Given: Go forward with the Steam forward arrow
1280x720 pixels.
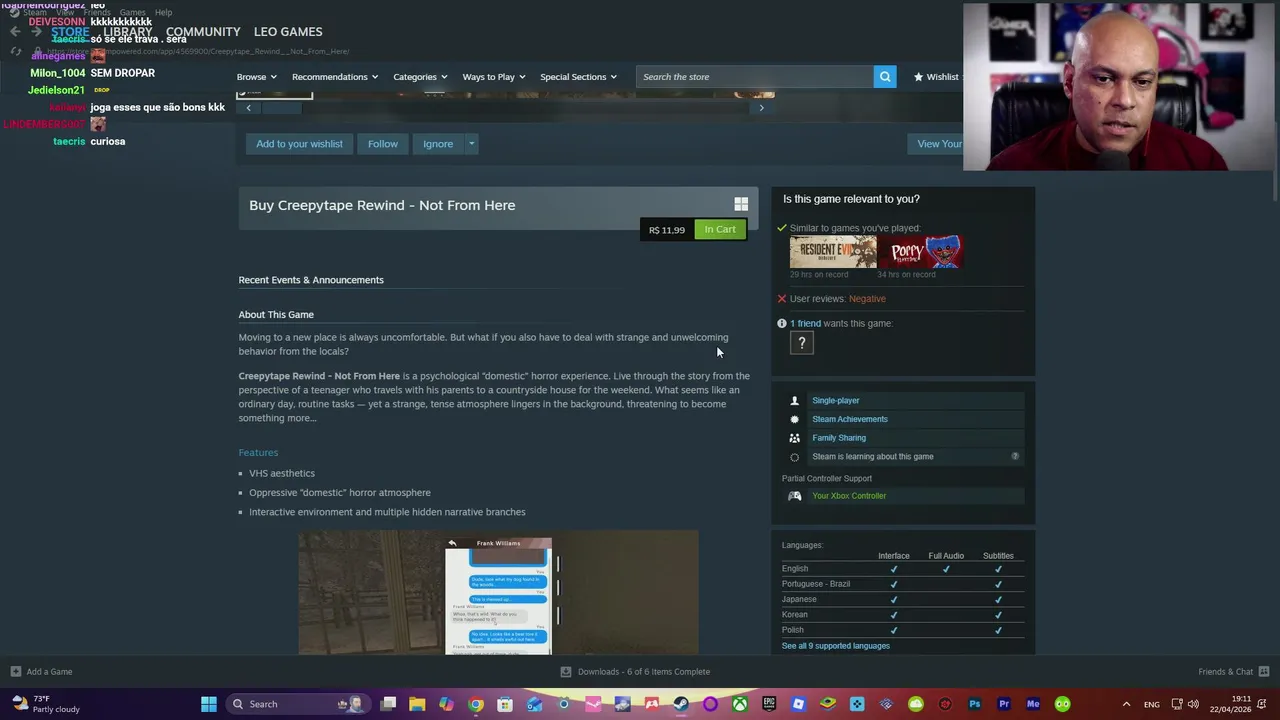Looking at the screenshot, I should (x=37, y=32).
